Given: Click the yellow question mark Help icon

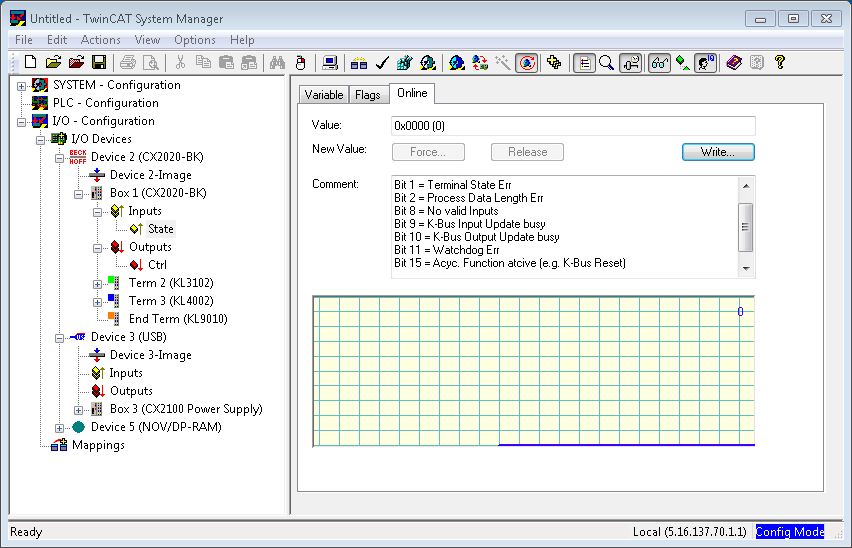Looking at the screenshot, I should [x=780, y=62].
